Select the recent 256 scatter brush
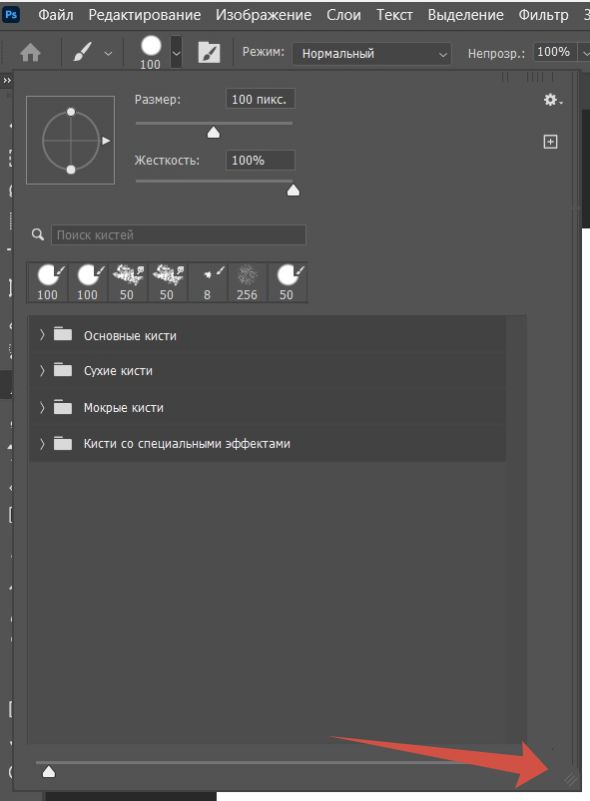 (247, 282)
